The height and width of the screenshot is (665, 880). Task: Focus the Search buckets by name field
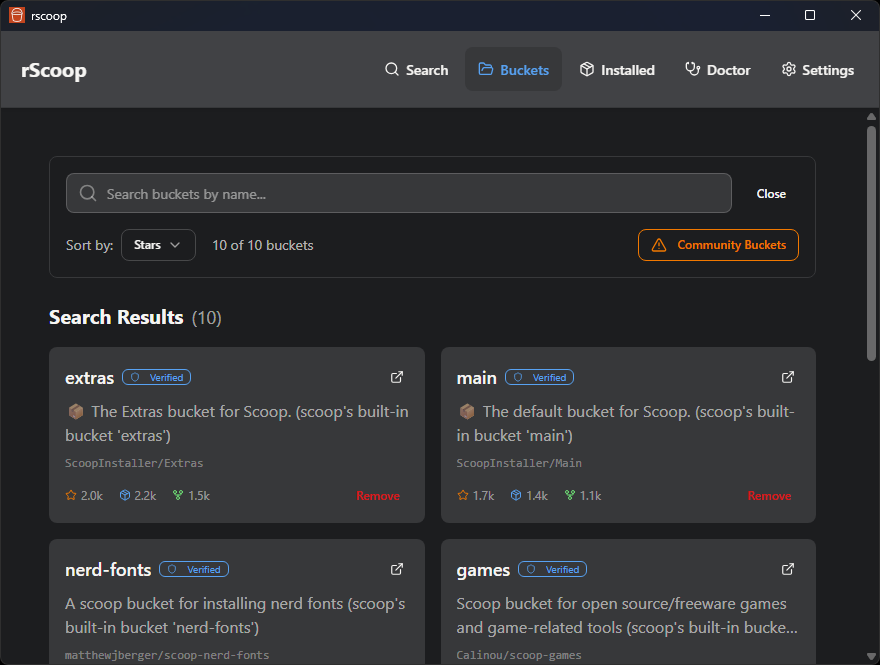tap(398, 193)
